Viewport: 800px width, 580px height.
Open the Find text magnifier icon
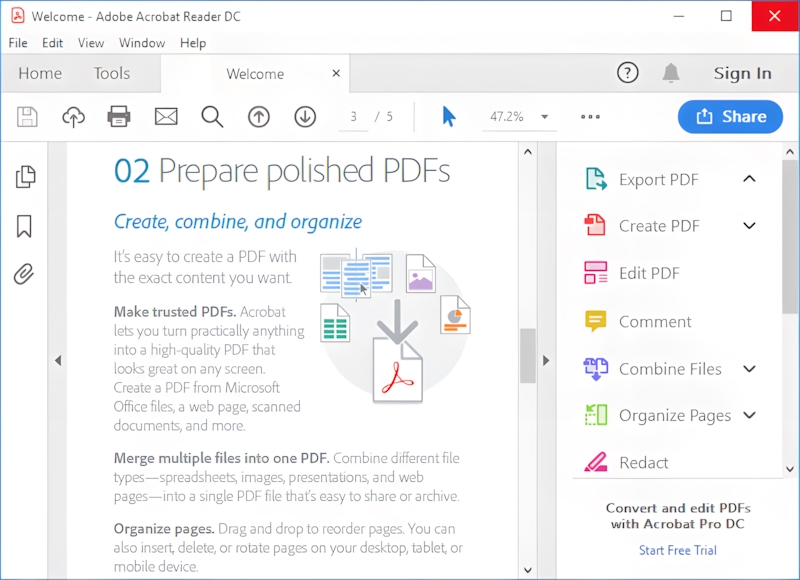pyautogui.click(x=212, y=117)
